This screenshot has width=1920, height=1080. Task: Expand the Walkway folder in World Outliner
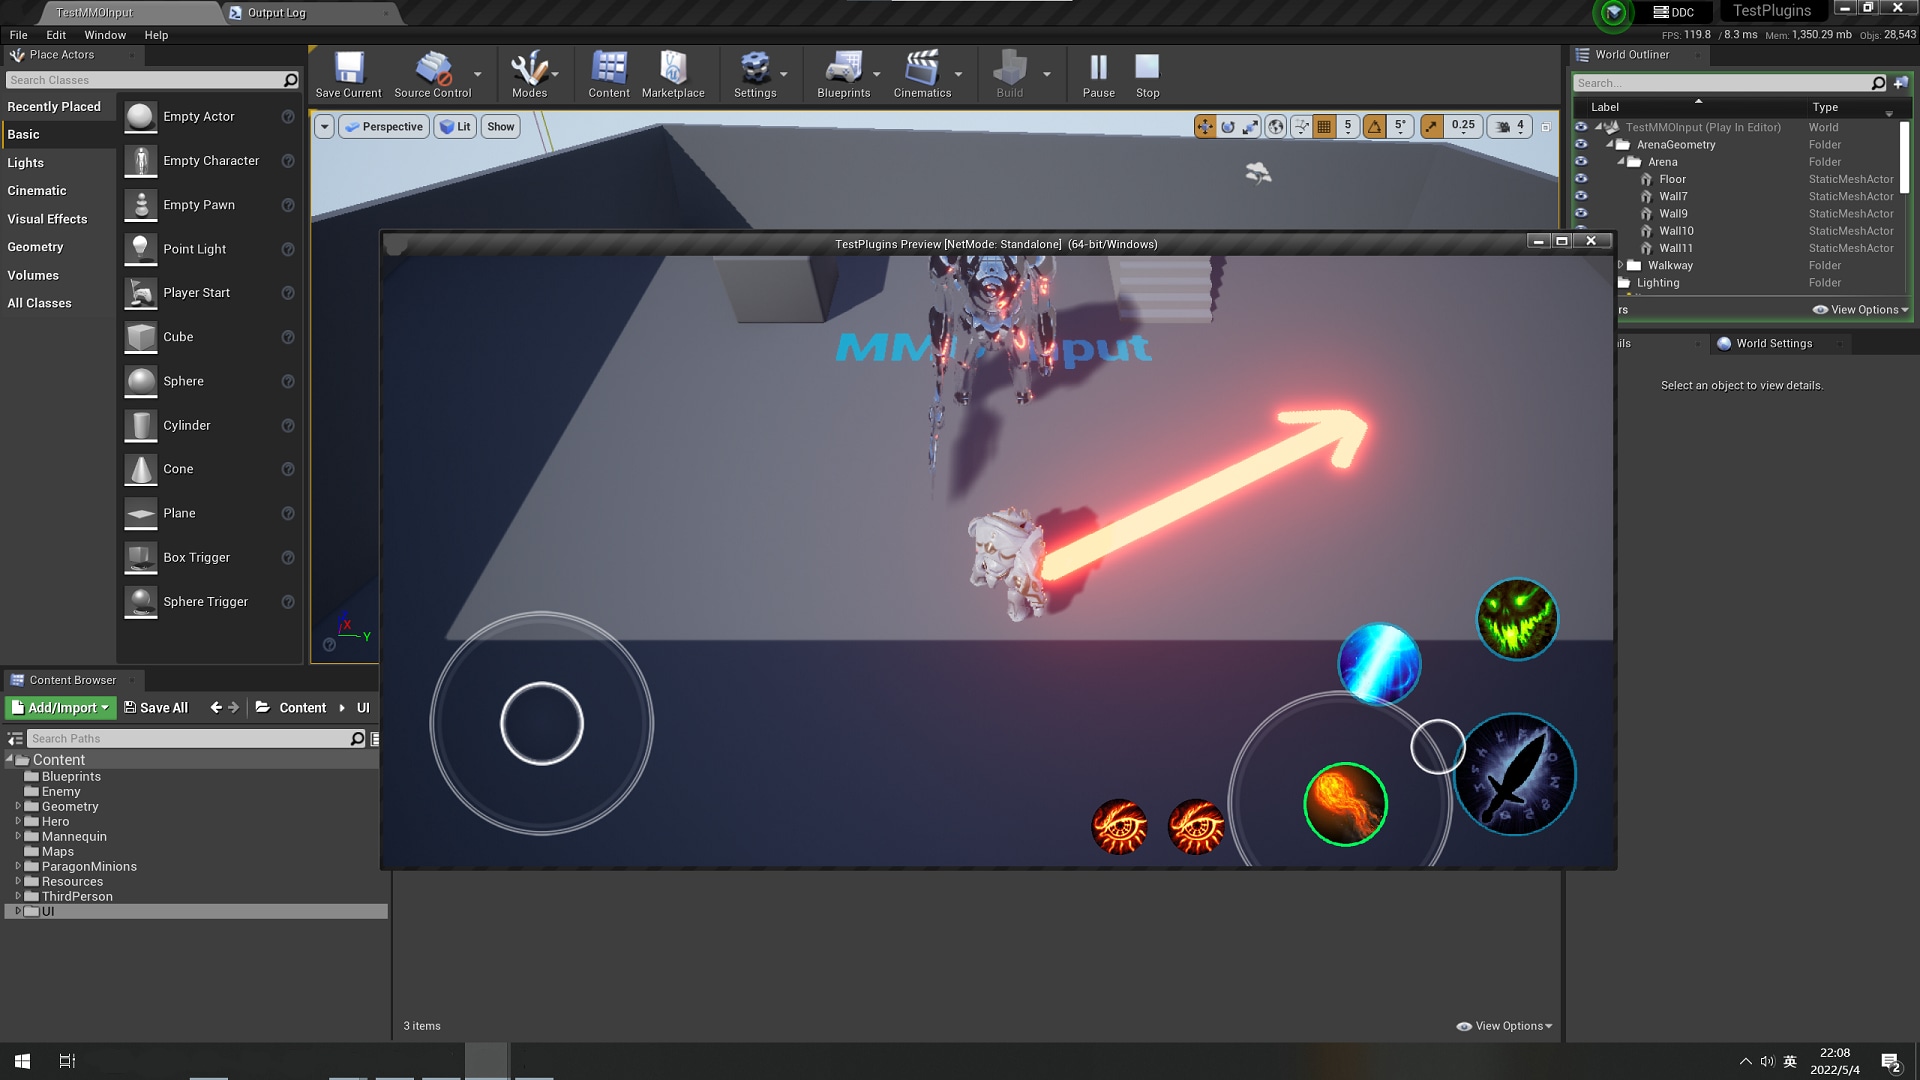click(x=1619, y=265)
